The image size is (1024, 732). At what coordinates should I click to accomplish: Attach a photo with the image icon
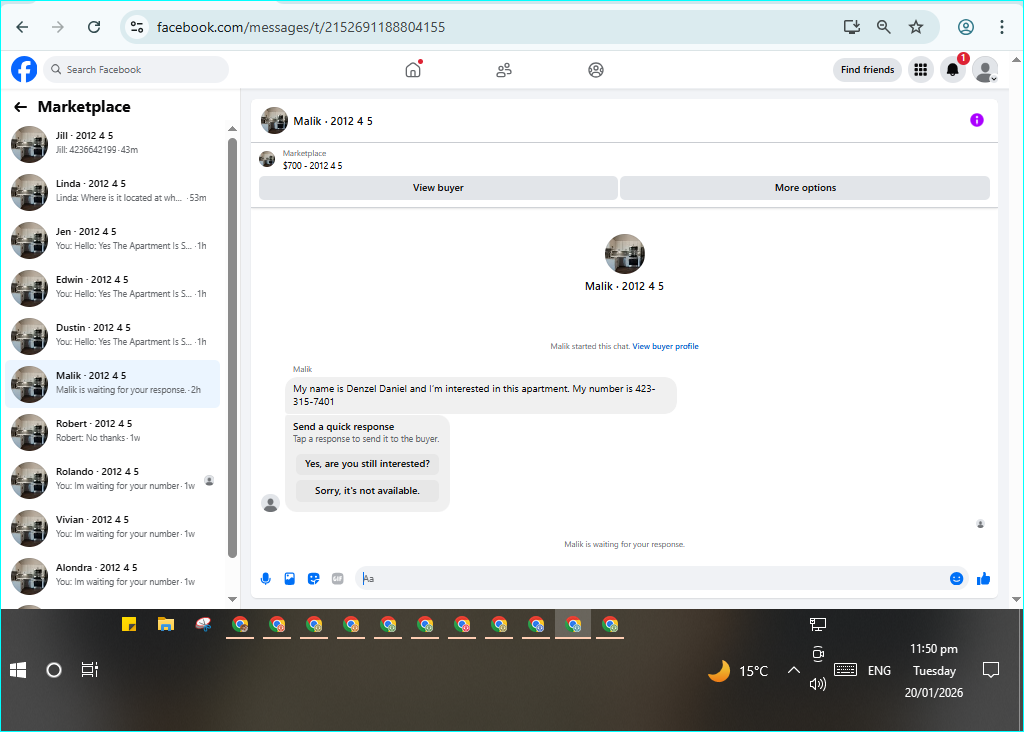click(290, 579)
